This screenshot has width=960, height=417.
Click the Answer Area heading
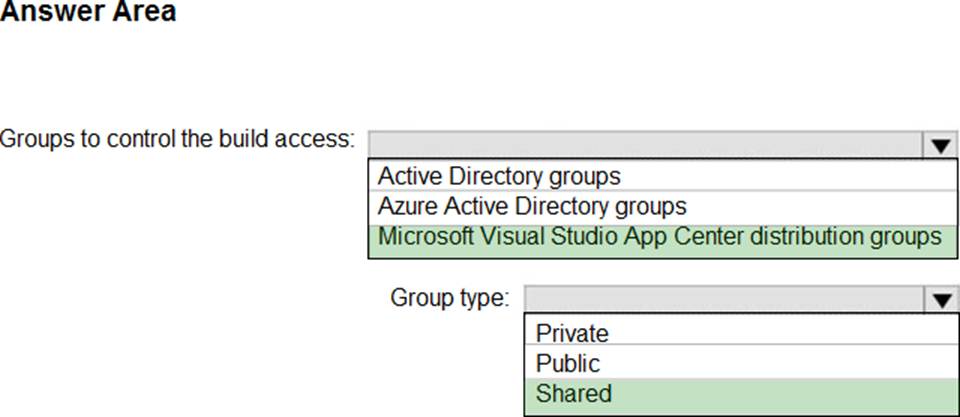88,12
